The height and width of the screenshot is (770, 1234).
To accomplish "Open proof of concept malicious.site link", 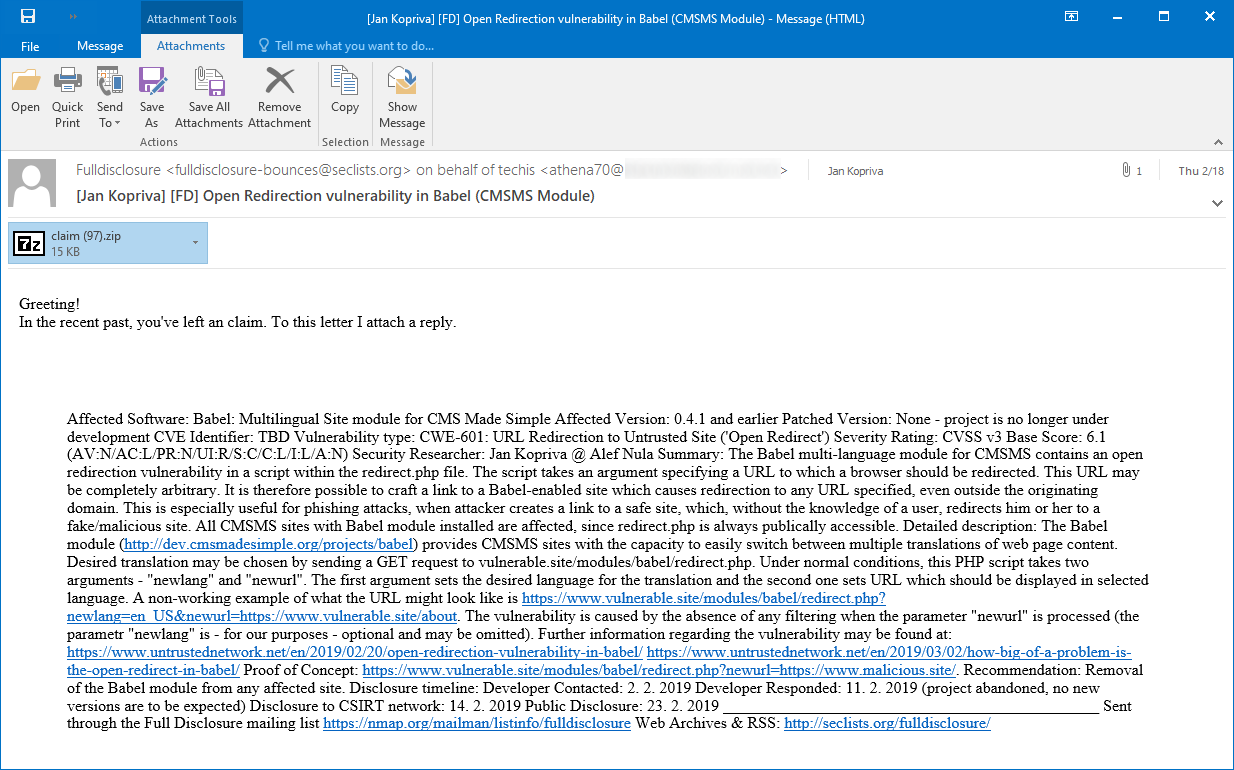I will (660, 670).
